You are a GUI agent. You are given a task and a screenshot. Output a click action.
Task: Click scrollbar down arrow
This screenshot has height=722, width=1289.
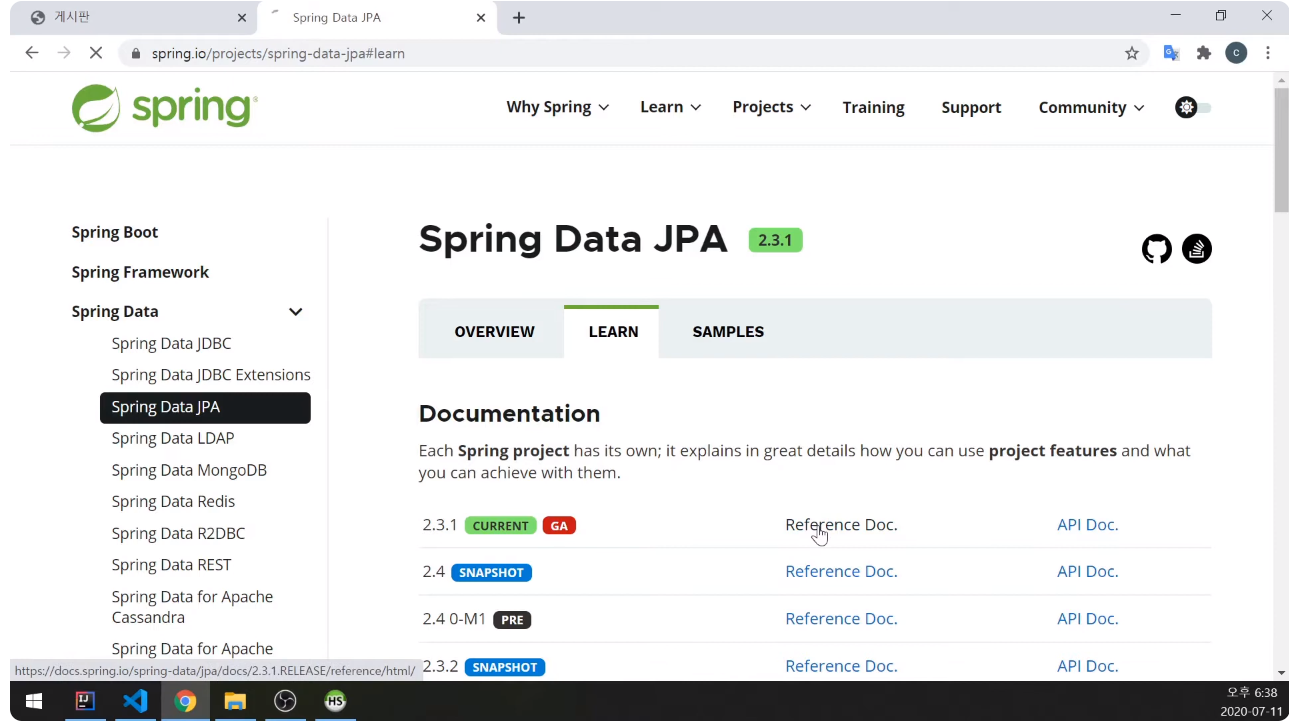[x=1281, y=673]
